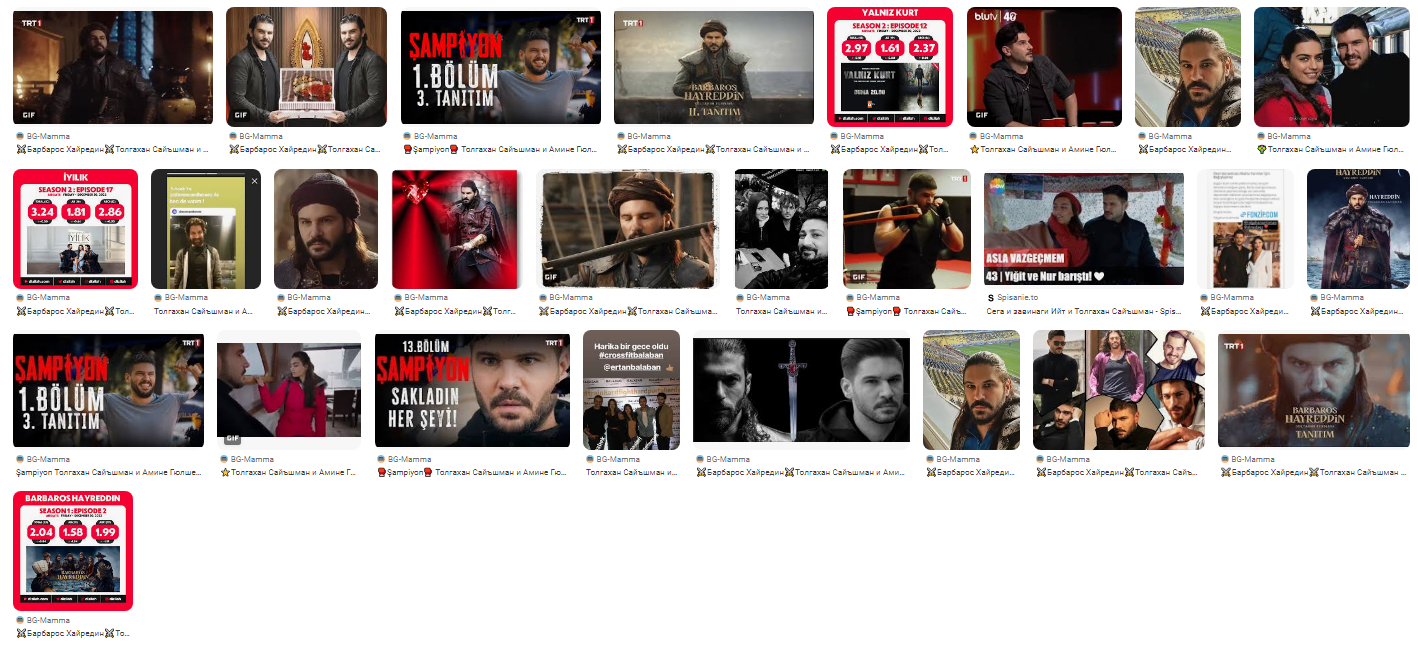Select the Şampiyon 13. Bölüm 'Sakladın Her Şeyi' thumbnail

(x=470, y=390)
